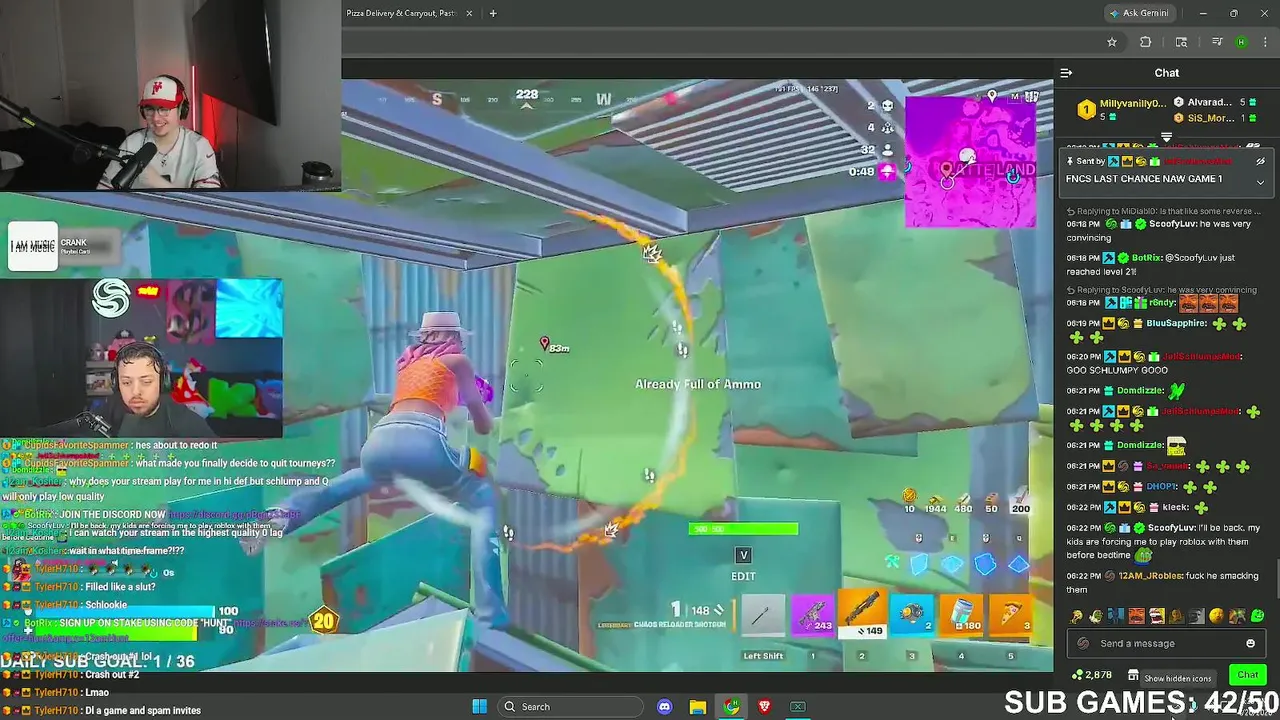Select second gifter Alvarad
This screenshot has width=1280, height=720.
click(x=1215, y=102)
